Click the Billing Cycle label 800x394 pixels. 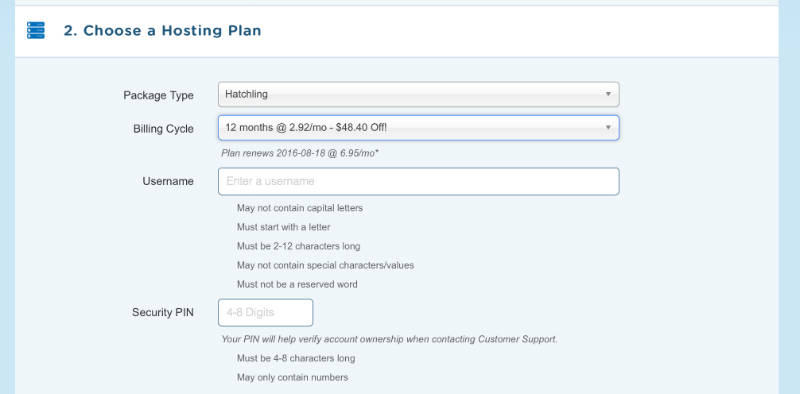(x=163, y=129)
